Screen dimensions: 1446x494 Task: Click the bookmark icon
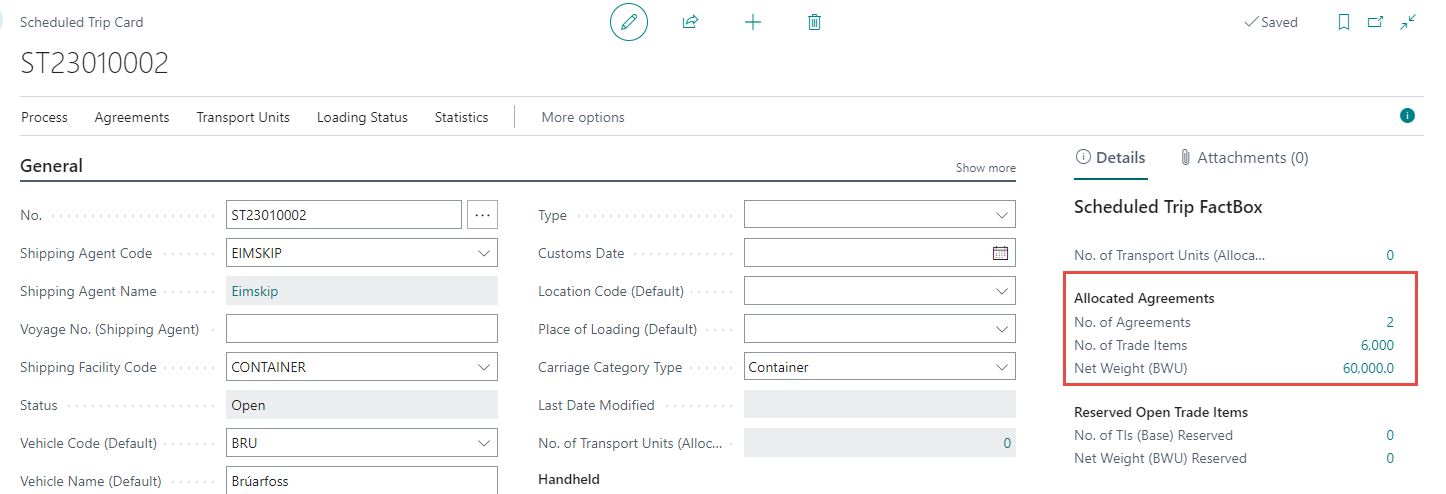[1344, 22]
